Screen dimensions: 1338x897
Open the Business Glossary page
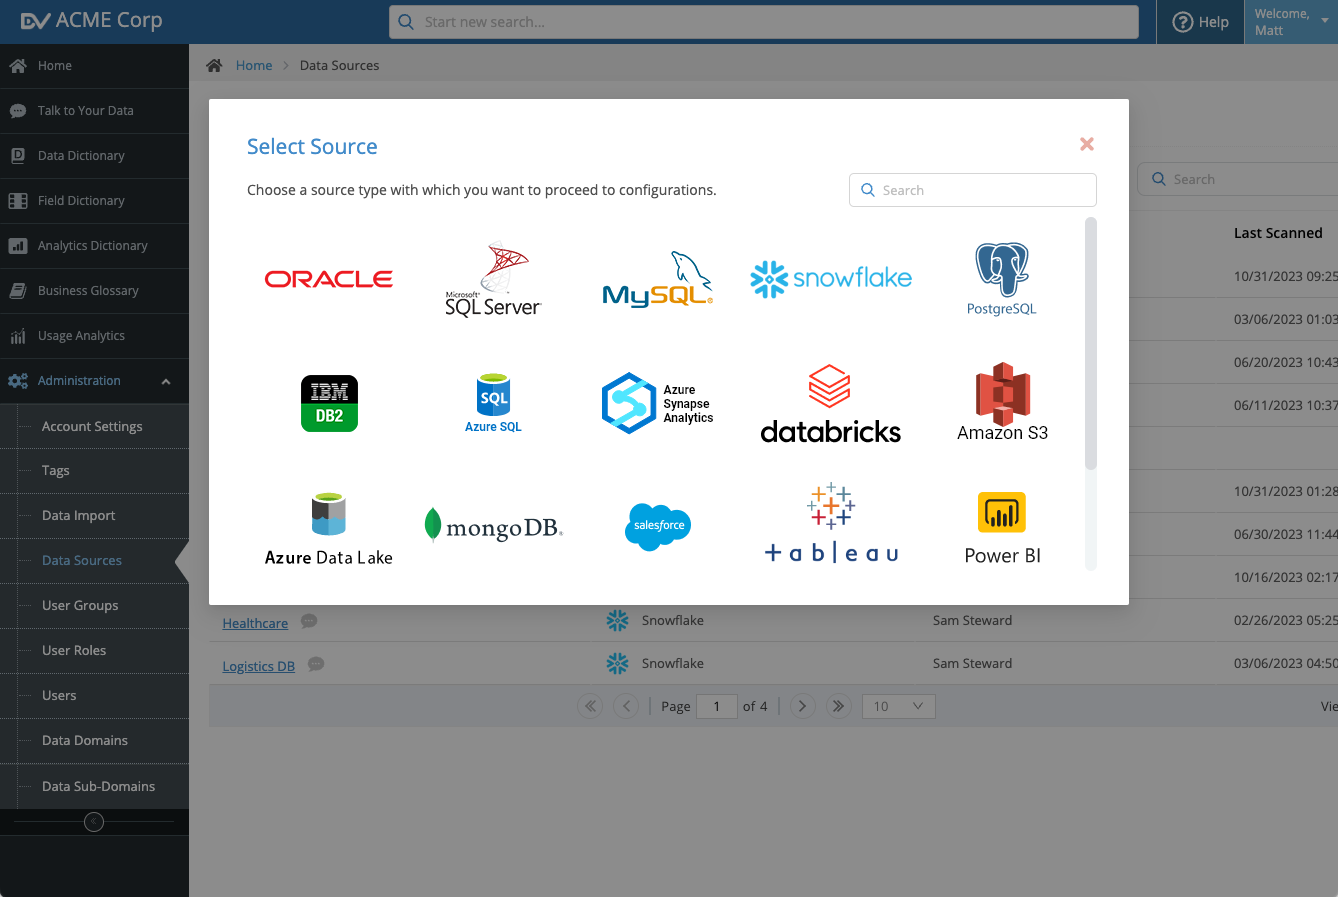click(94, 291)
